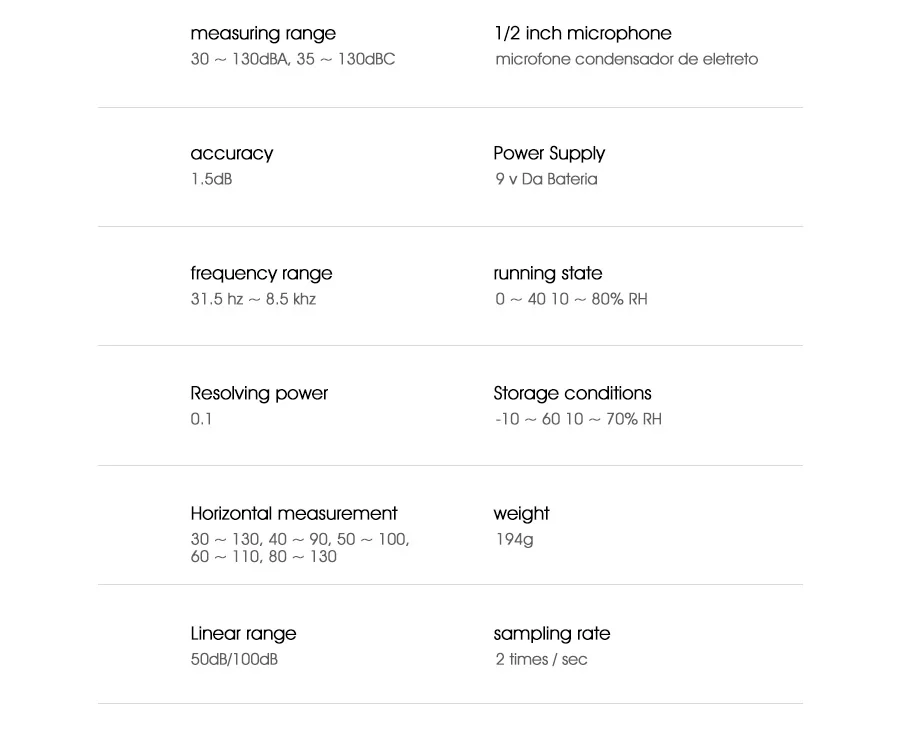Select the 0 ~ 40 10 ~ 80% RH value
Screen dimensions: 900x731
pyautogui.click(x=571, y=299)
